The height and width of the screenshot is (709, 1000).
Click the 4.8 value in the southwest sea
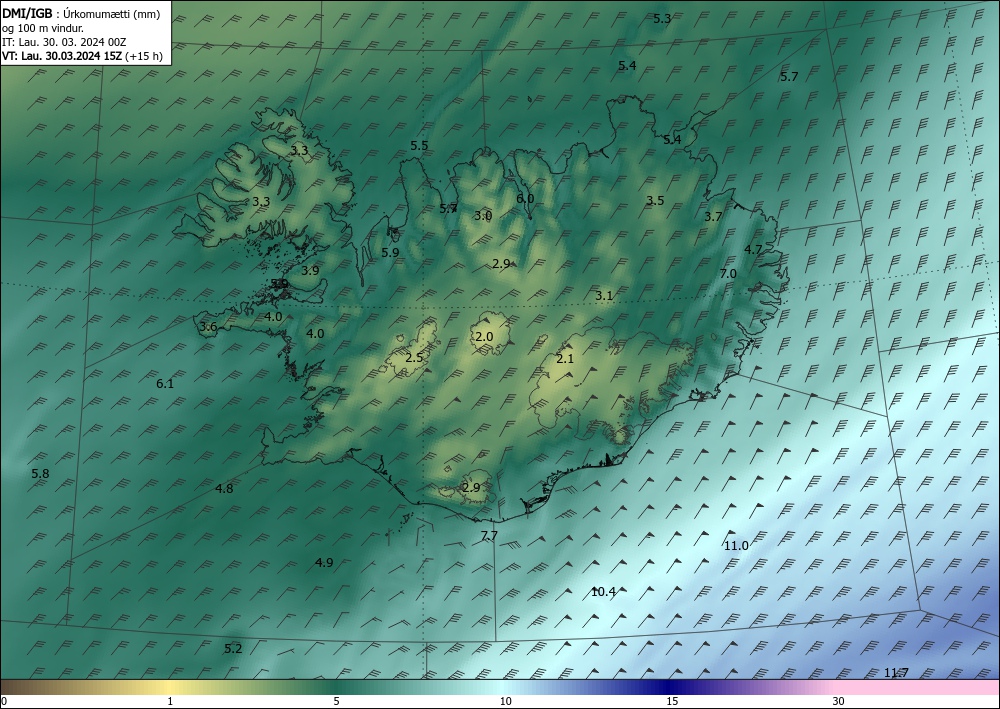point(224,489)
